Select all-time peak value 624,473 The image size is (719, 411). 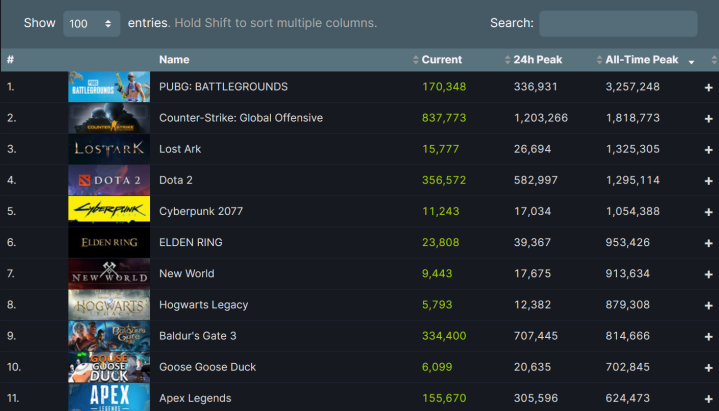(x=627, y=399)
